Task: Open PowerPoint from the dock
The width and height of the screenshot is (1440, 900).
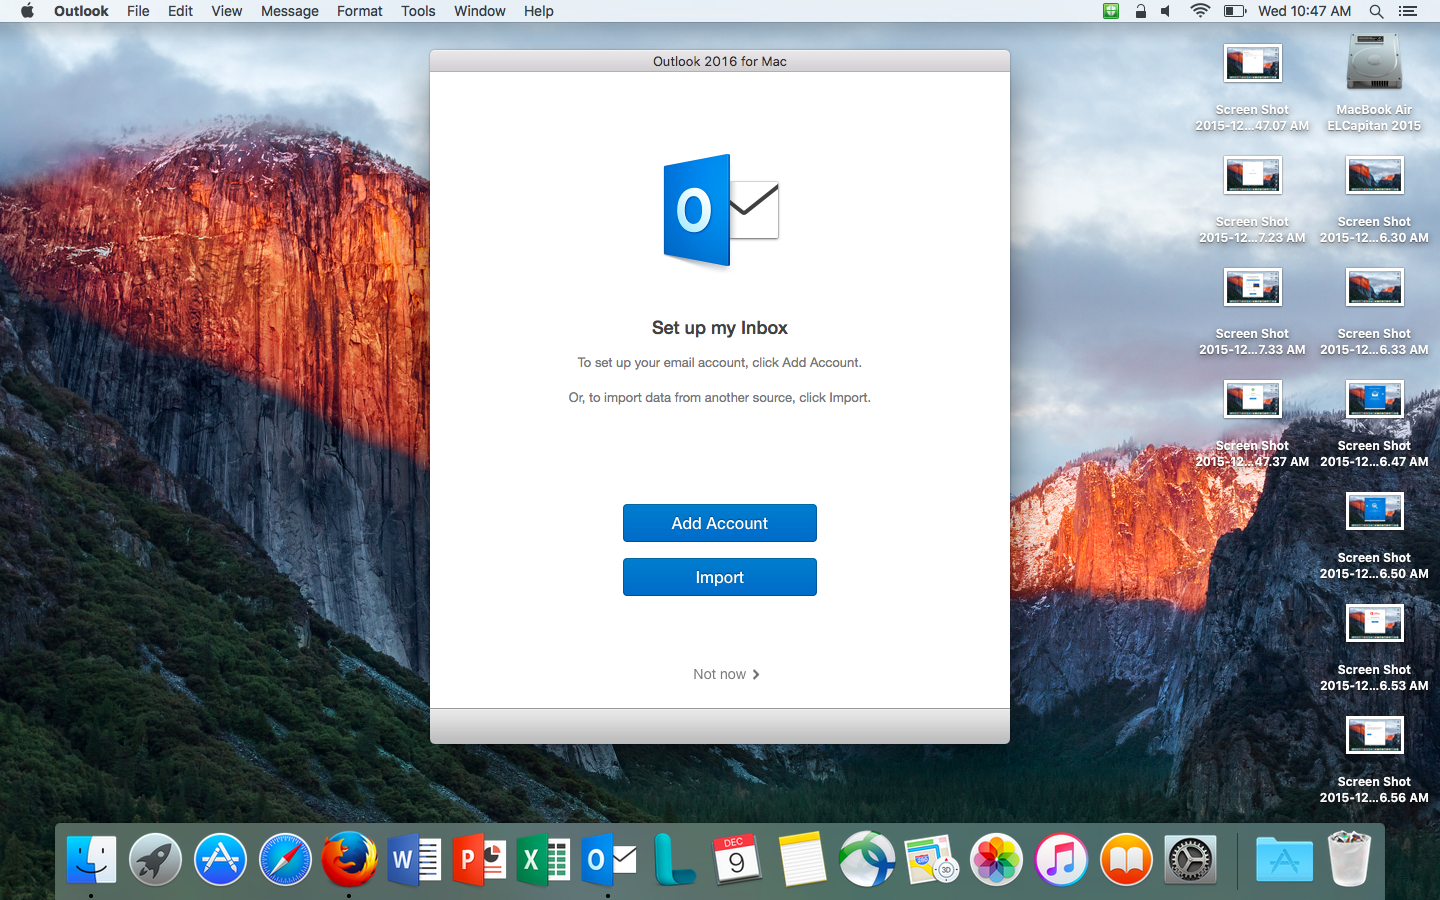Action: [479, 859]
